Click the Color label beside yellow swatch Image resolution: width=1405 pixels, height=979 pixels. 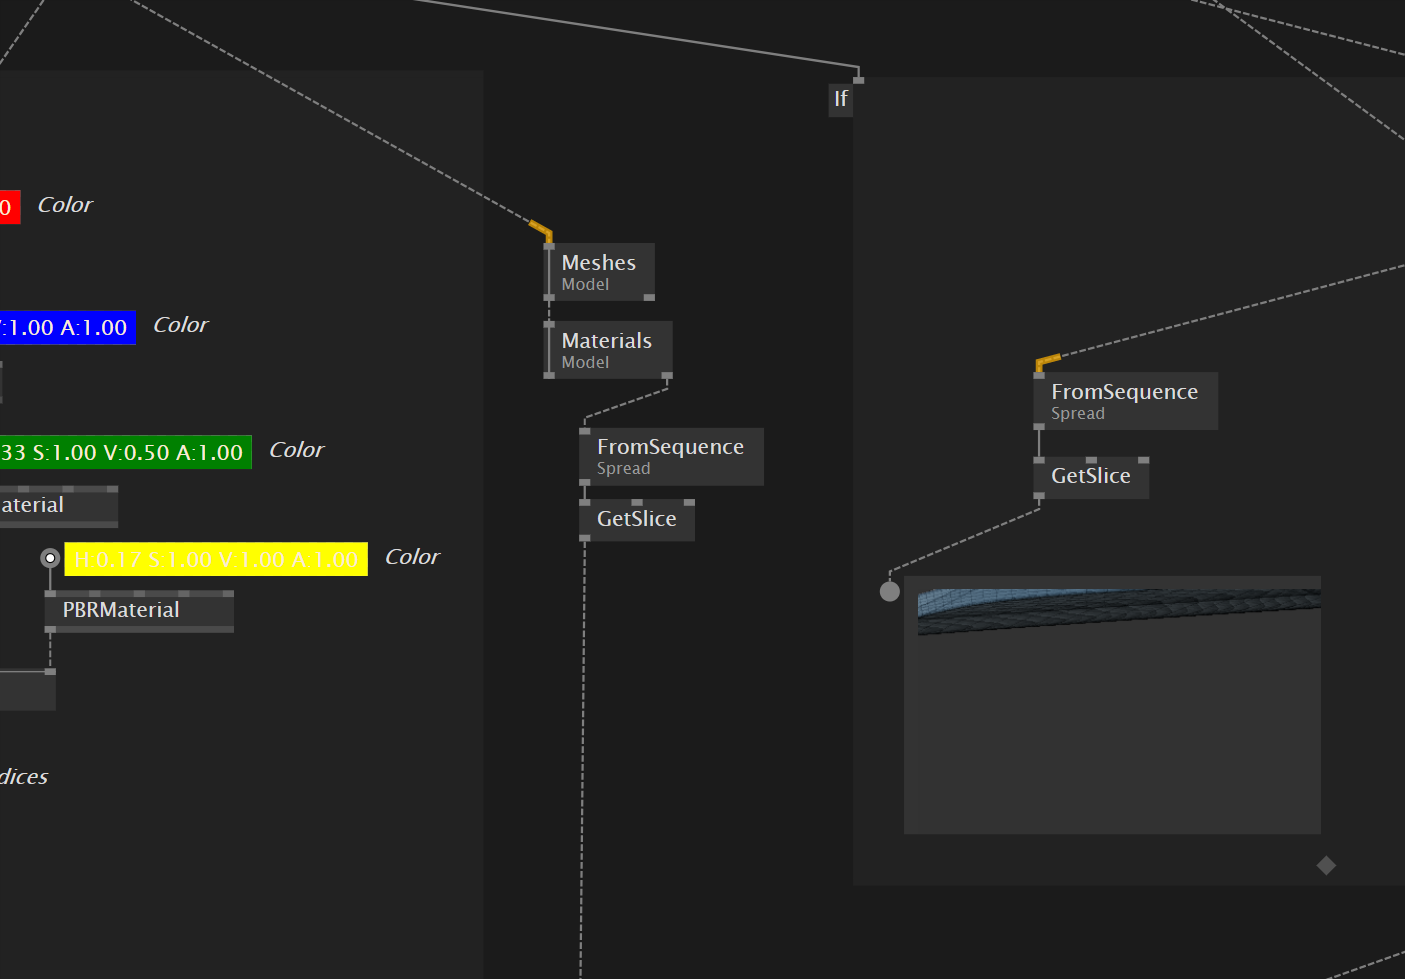412,557
